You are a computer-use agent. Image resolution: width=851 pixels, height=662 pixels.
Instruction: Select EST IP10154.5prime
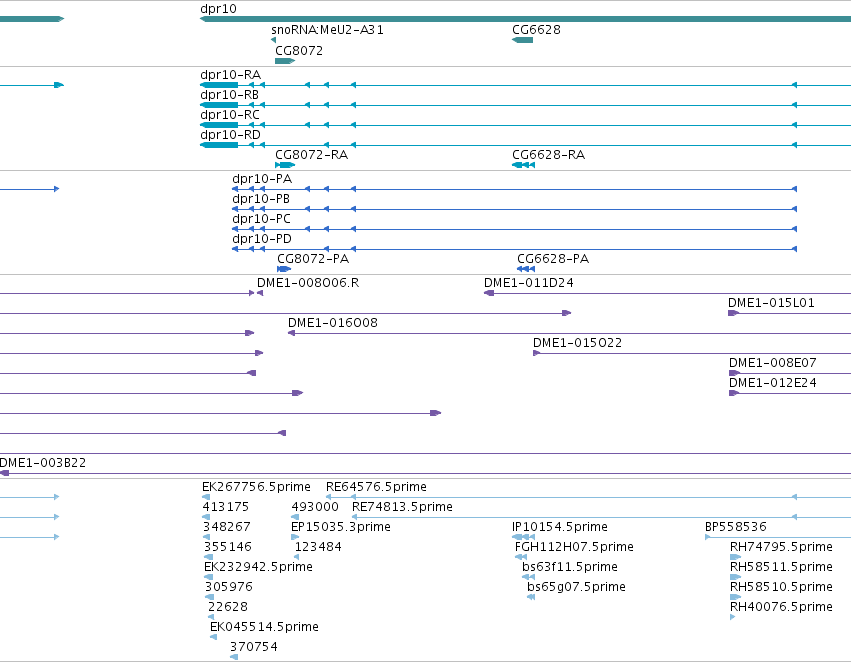(560, 527)
